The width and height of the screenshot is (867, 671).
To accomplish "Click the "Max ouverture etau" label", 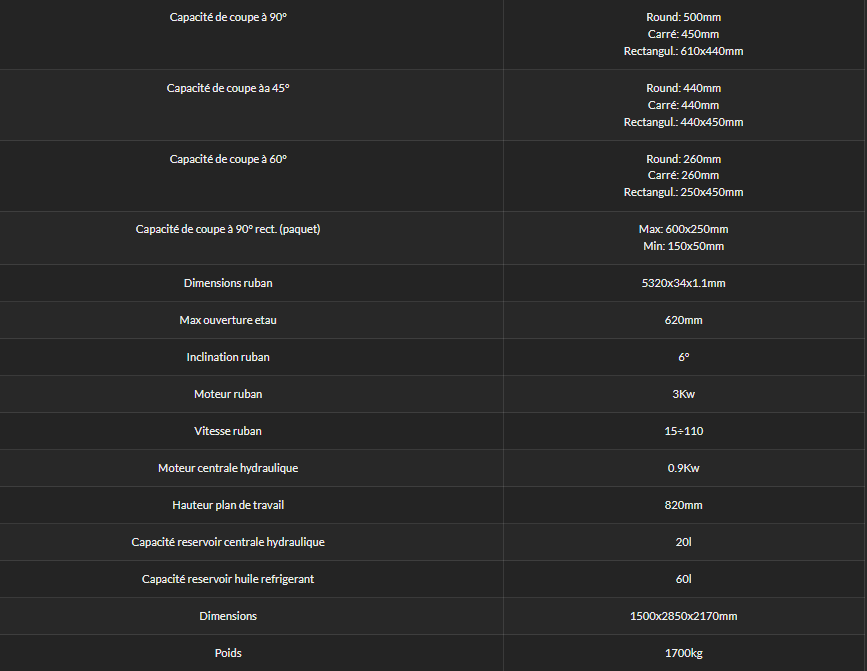I will point(228,320).
